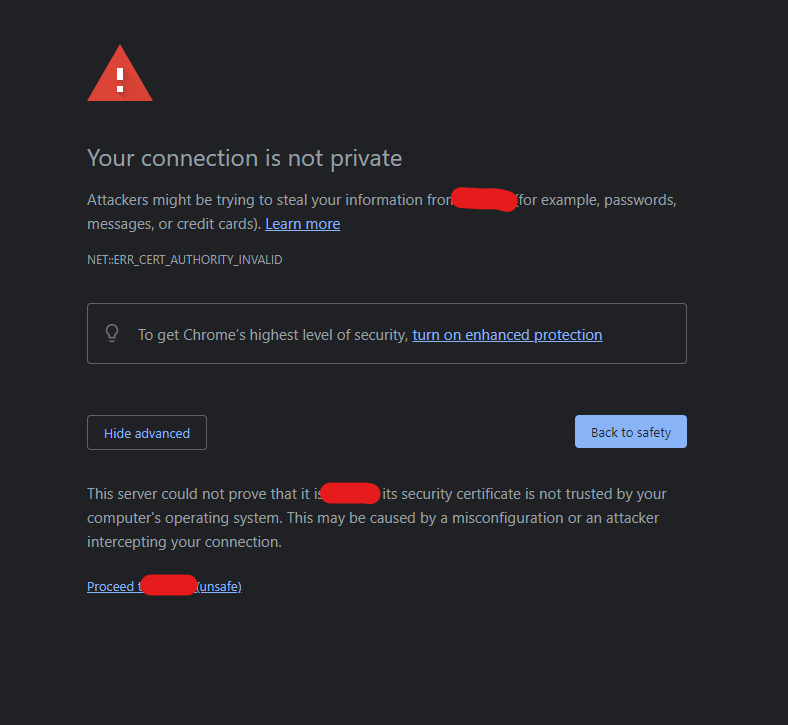The height and width of the screenshot is (725, 788).
Task: Click the NET::ERR_CERT_AUTHORITY_INVALID error code
Action: coord(185,260)
